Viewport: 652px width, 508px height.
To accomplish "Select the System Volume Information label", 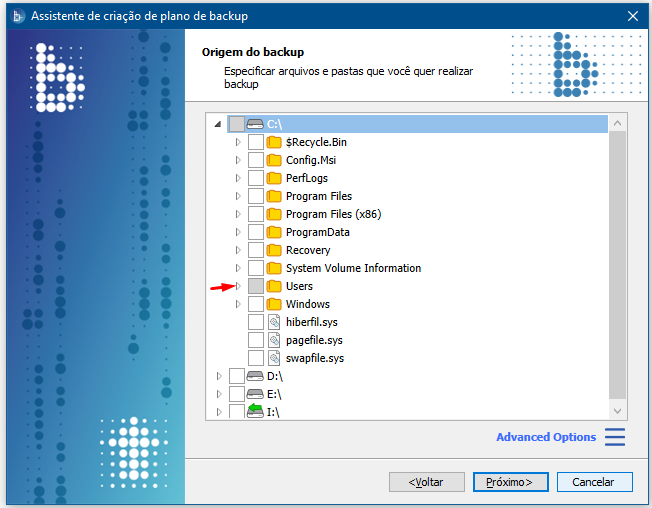I will (353, 268).
